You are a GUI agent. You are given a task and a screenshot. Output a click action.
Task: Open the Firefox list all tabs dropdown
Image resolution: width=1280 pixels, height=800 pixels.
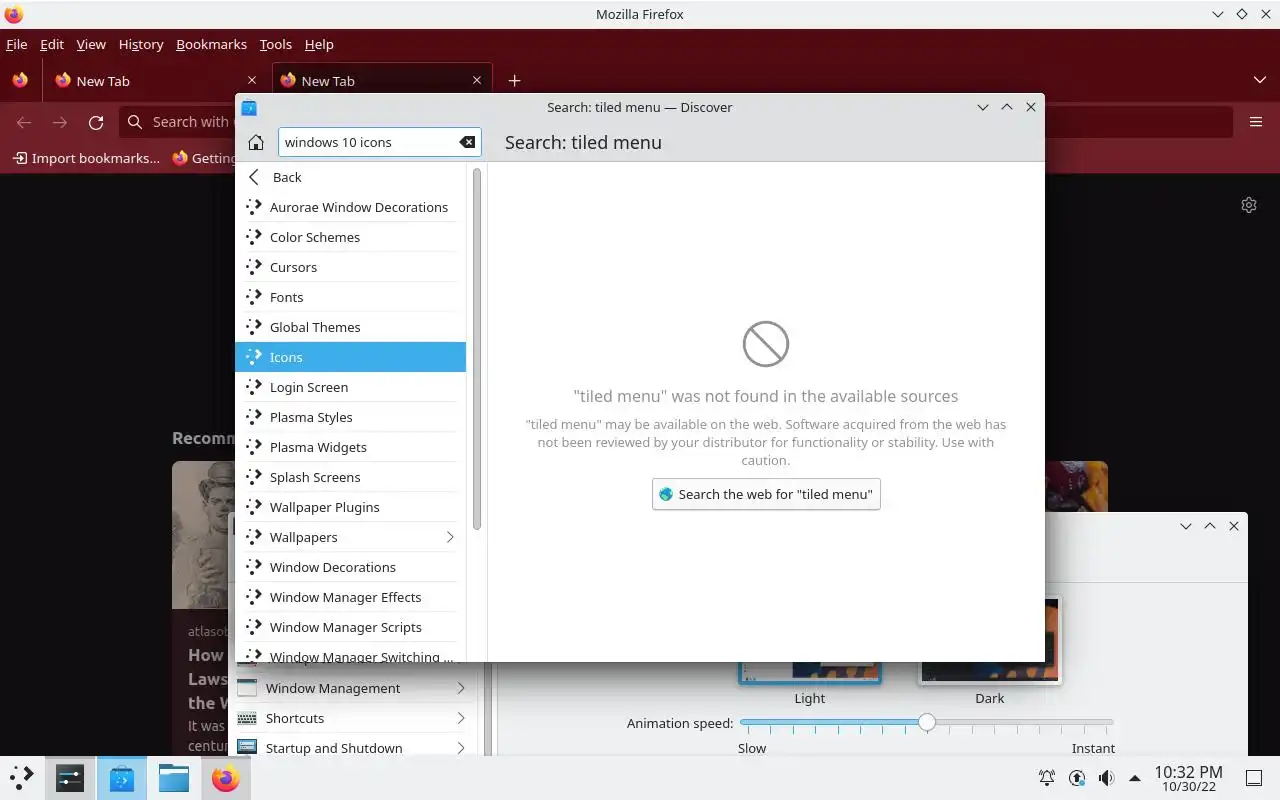1259,80
